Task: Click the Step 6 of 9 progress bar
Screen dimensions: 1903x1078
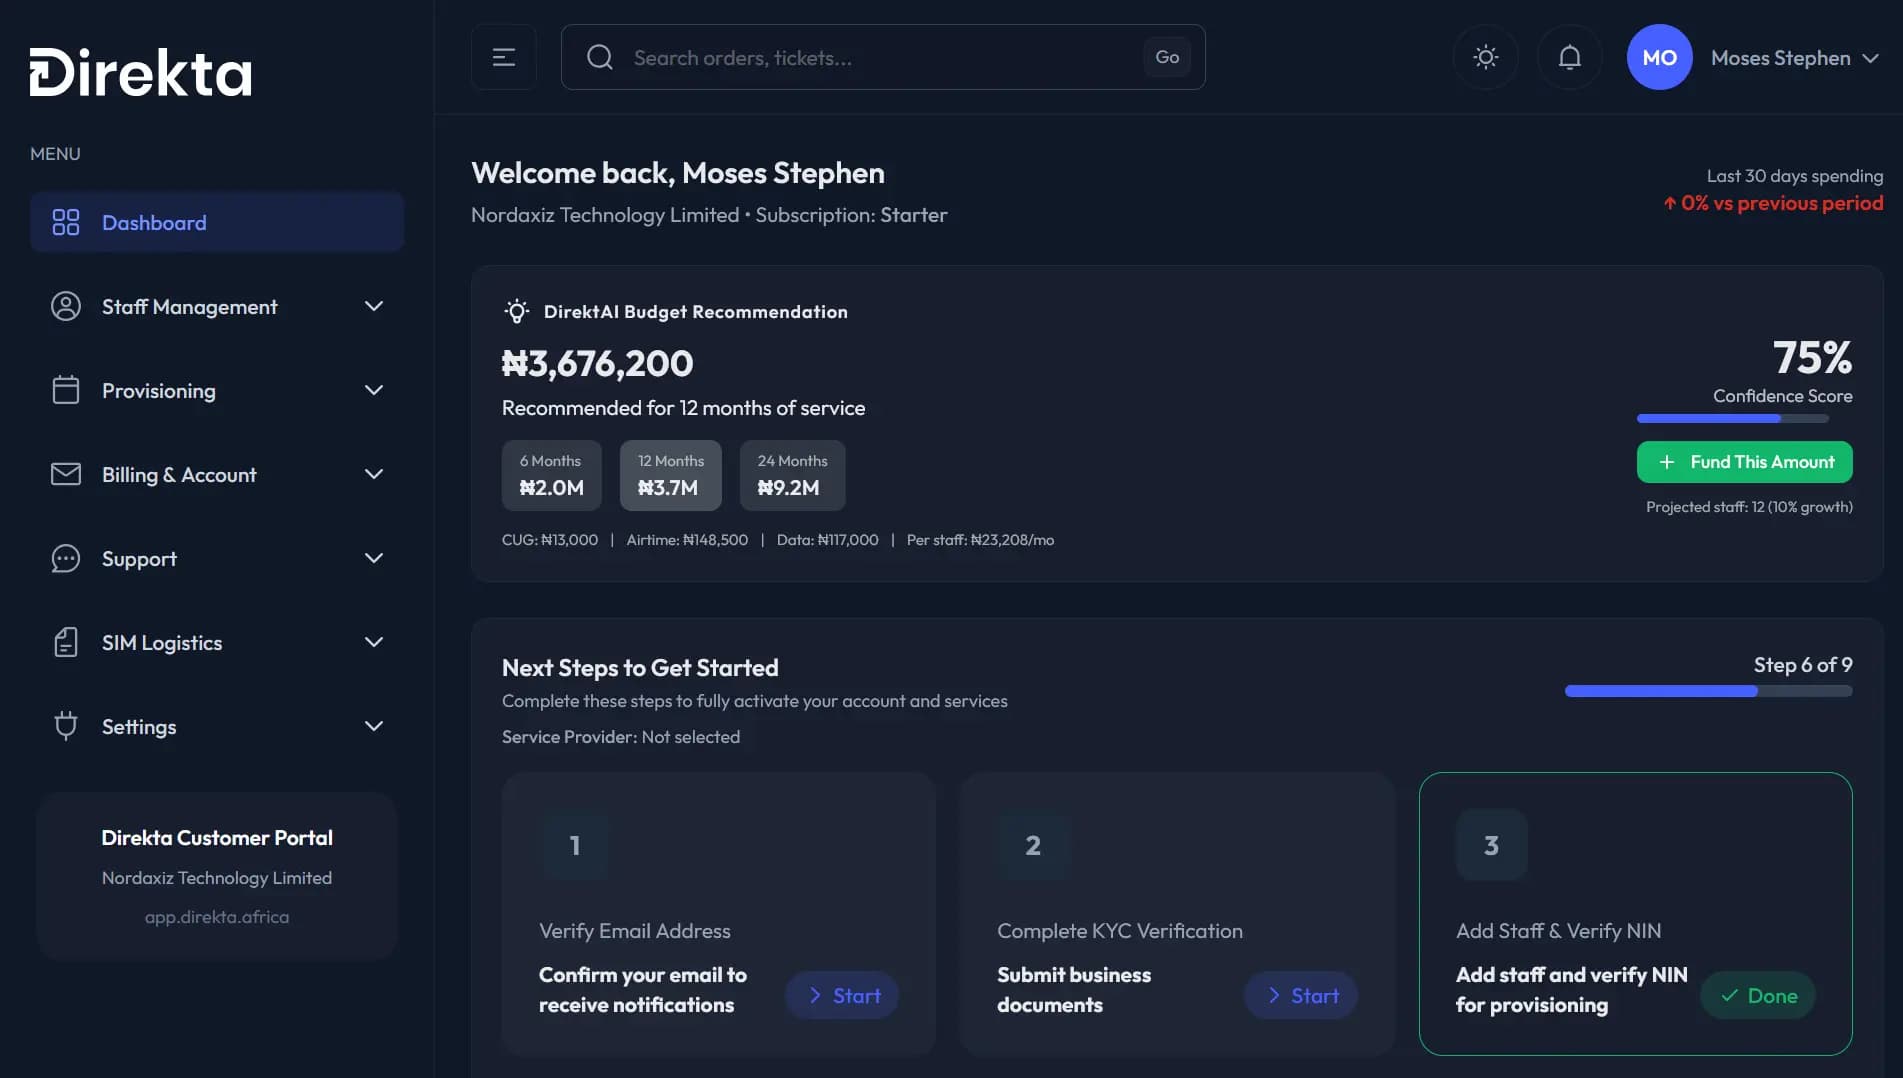Action: tap(1708, 691)
